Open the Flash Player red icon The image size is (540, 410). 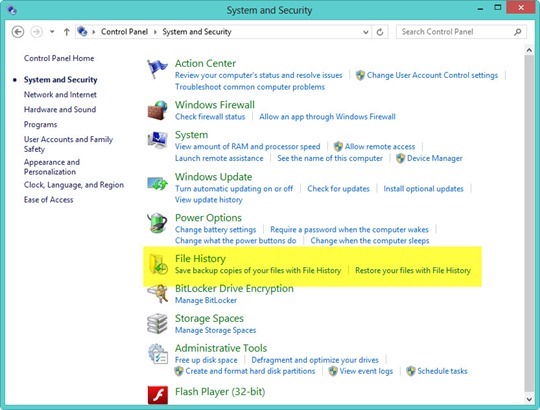(158, 395)
